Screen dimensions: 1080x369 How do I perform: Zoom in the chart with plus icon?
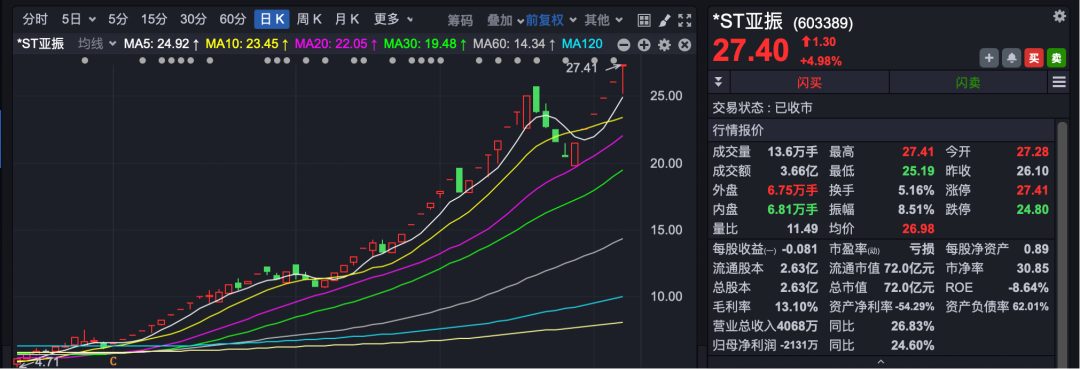pyautogui.click(x=644, y=45)
